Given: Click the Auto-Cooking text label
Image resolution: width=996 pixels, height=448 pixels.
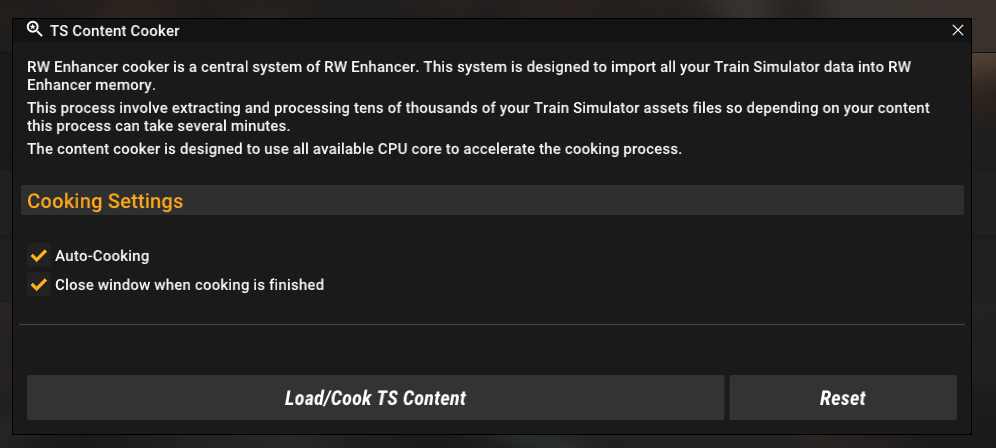Looking at the screenshot, I should point(102,255).
